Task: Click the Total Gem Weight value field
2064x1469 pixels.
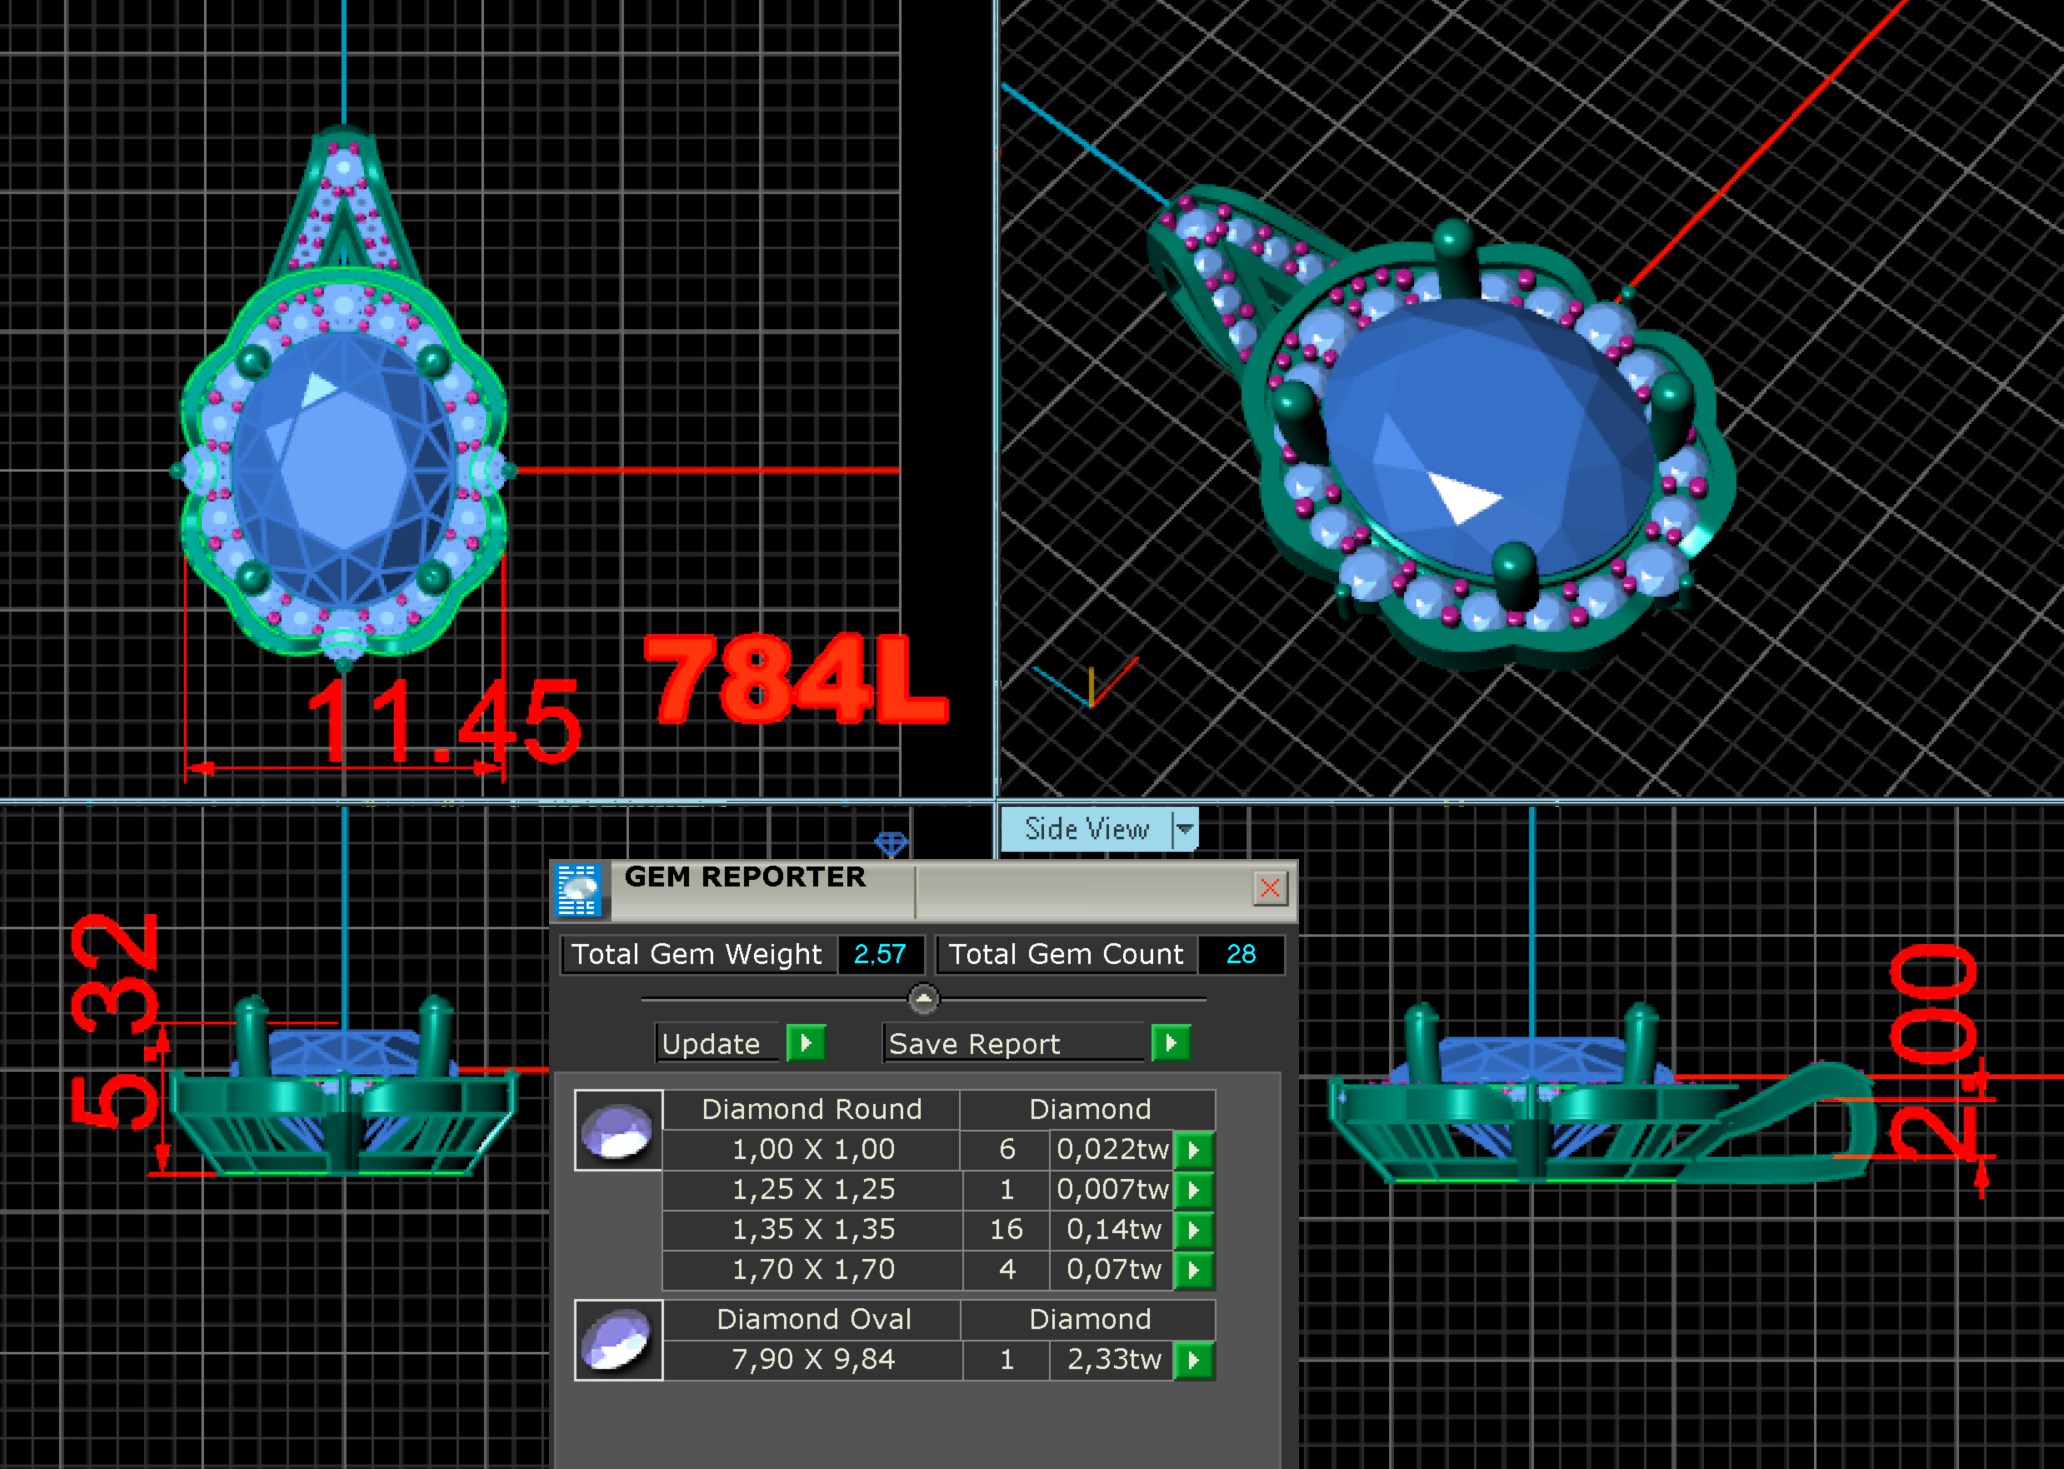Action: pos(880,954)
